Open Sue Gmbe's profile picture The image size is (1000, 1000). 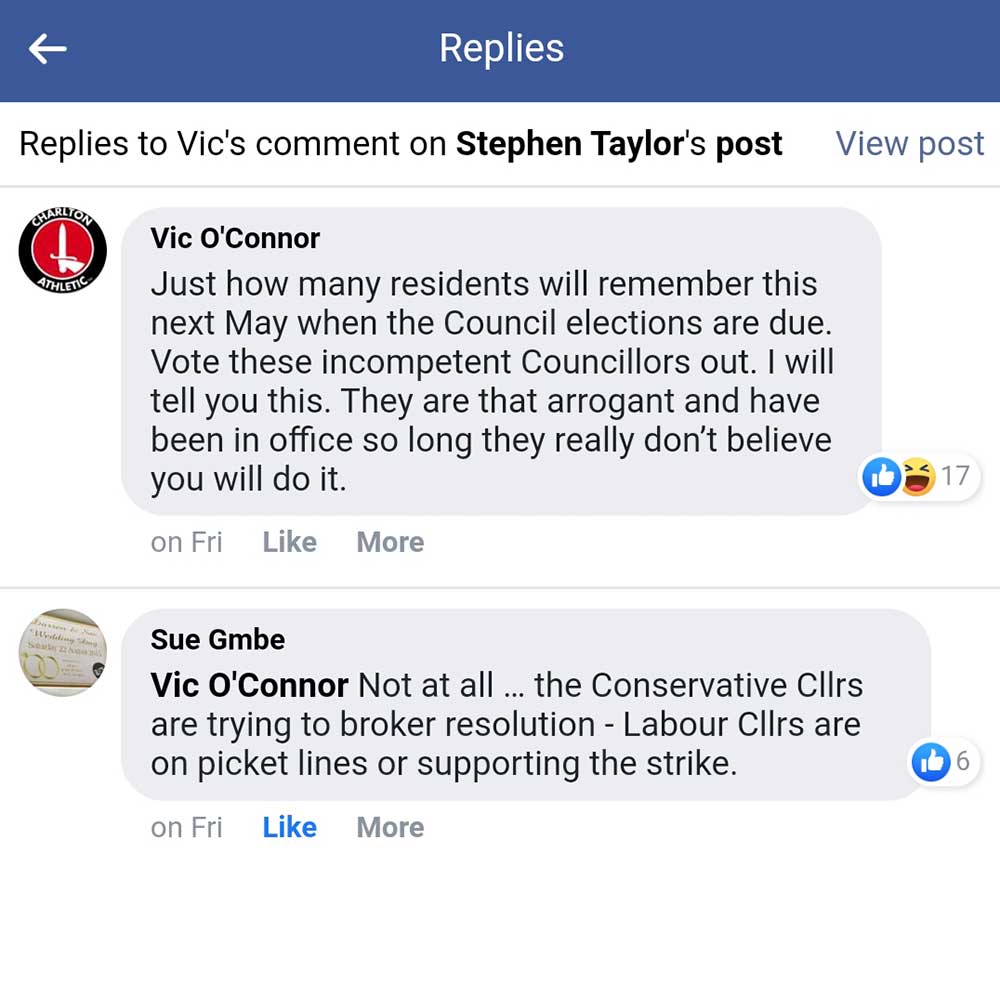click(x=62, y=651)
